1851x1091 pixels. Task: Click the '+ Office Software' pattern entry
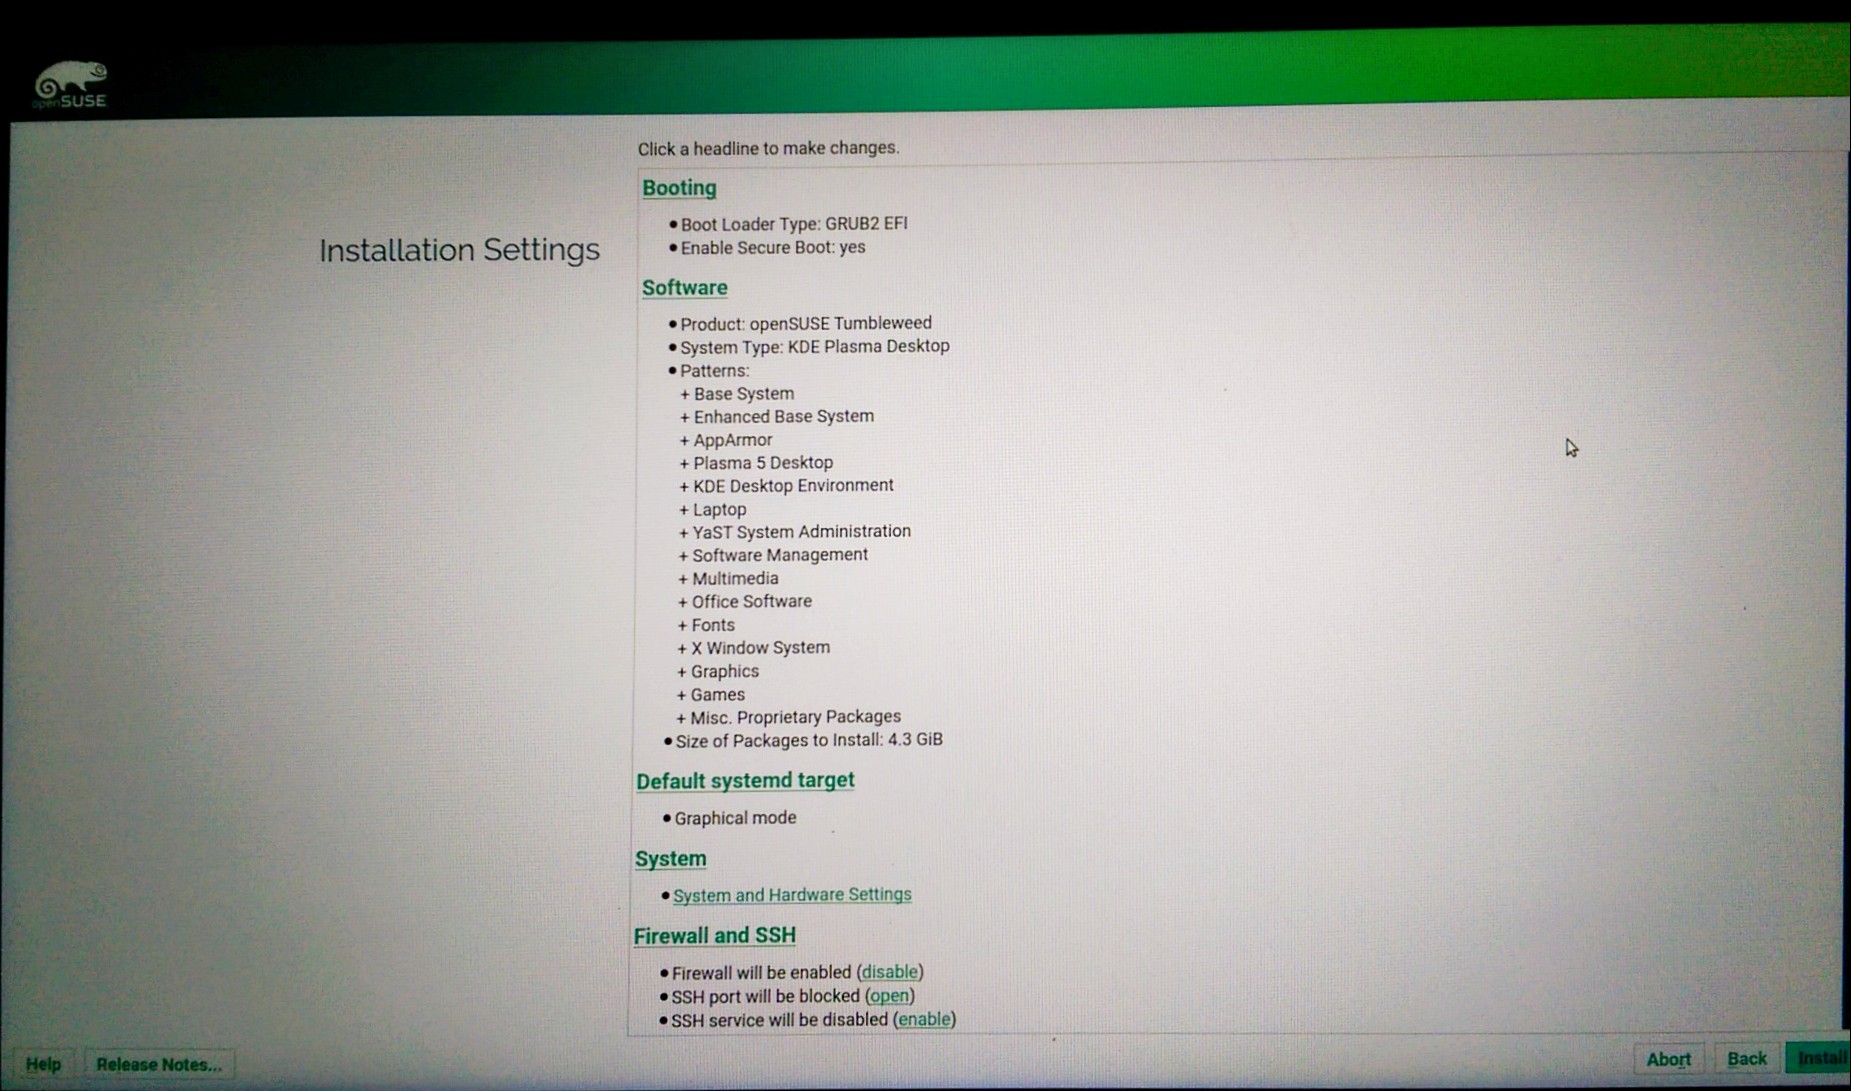[745, 602]
